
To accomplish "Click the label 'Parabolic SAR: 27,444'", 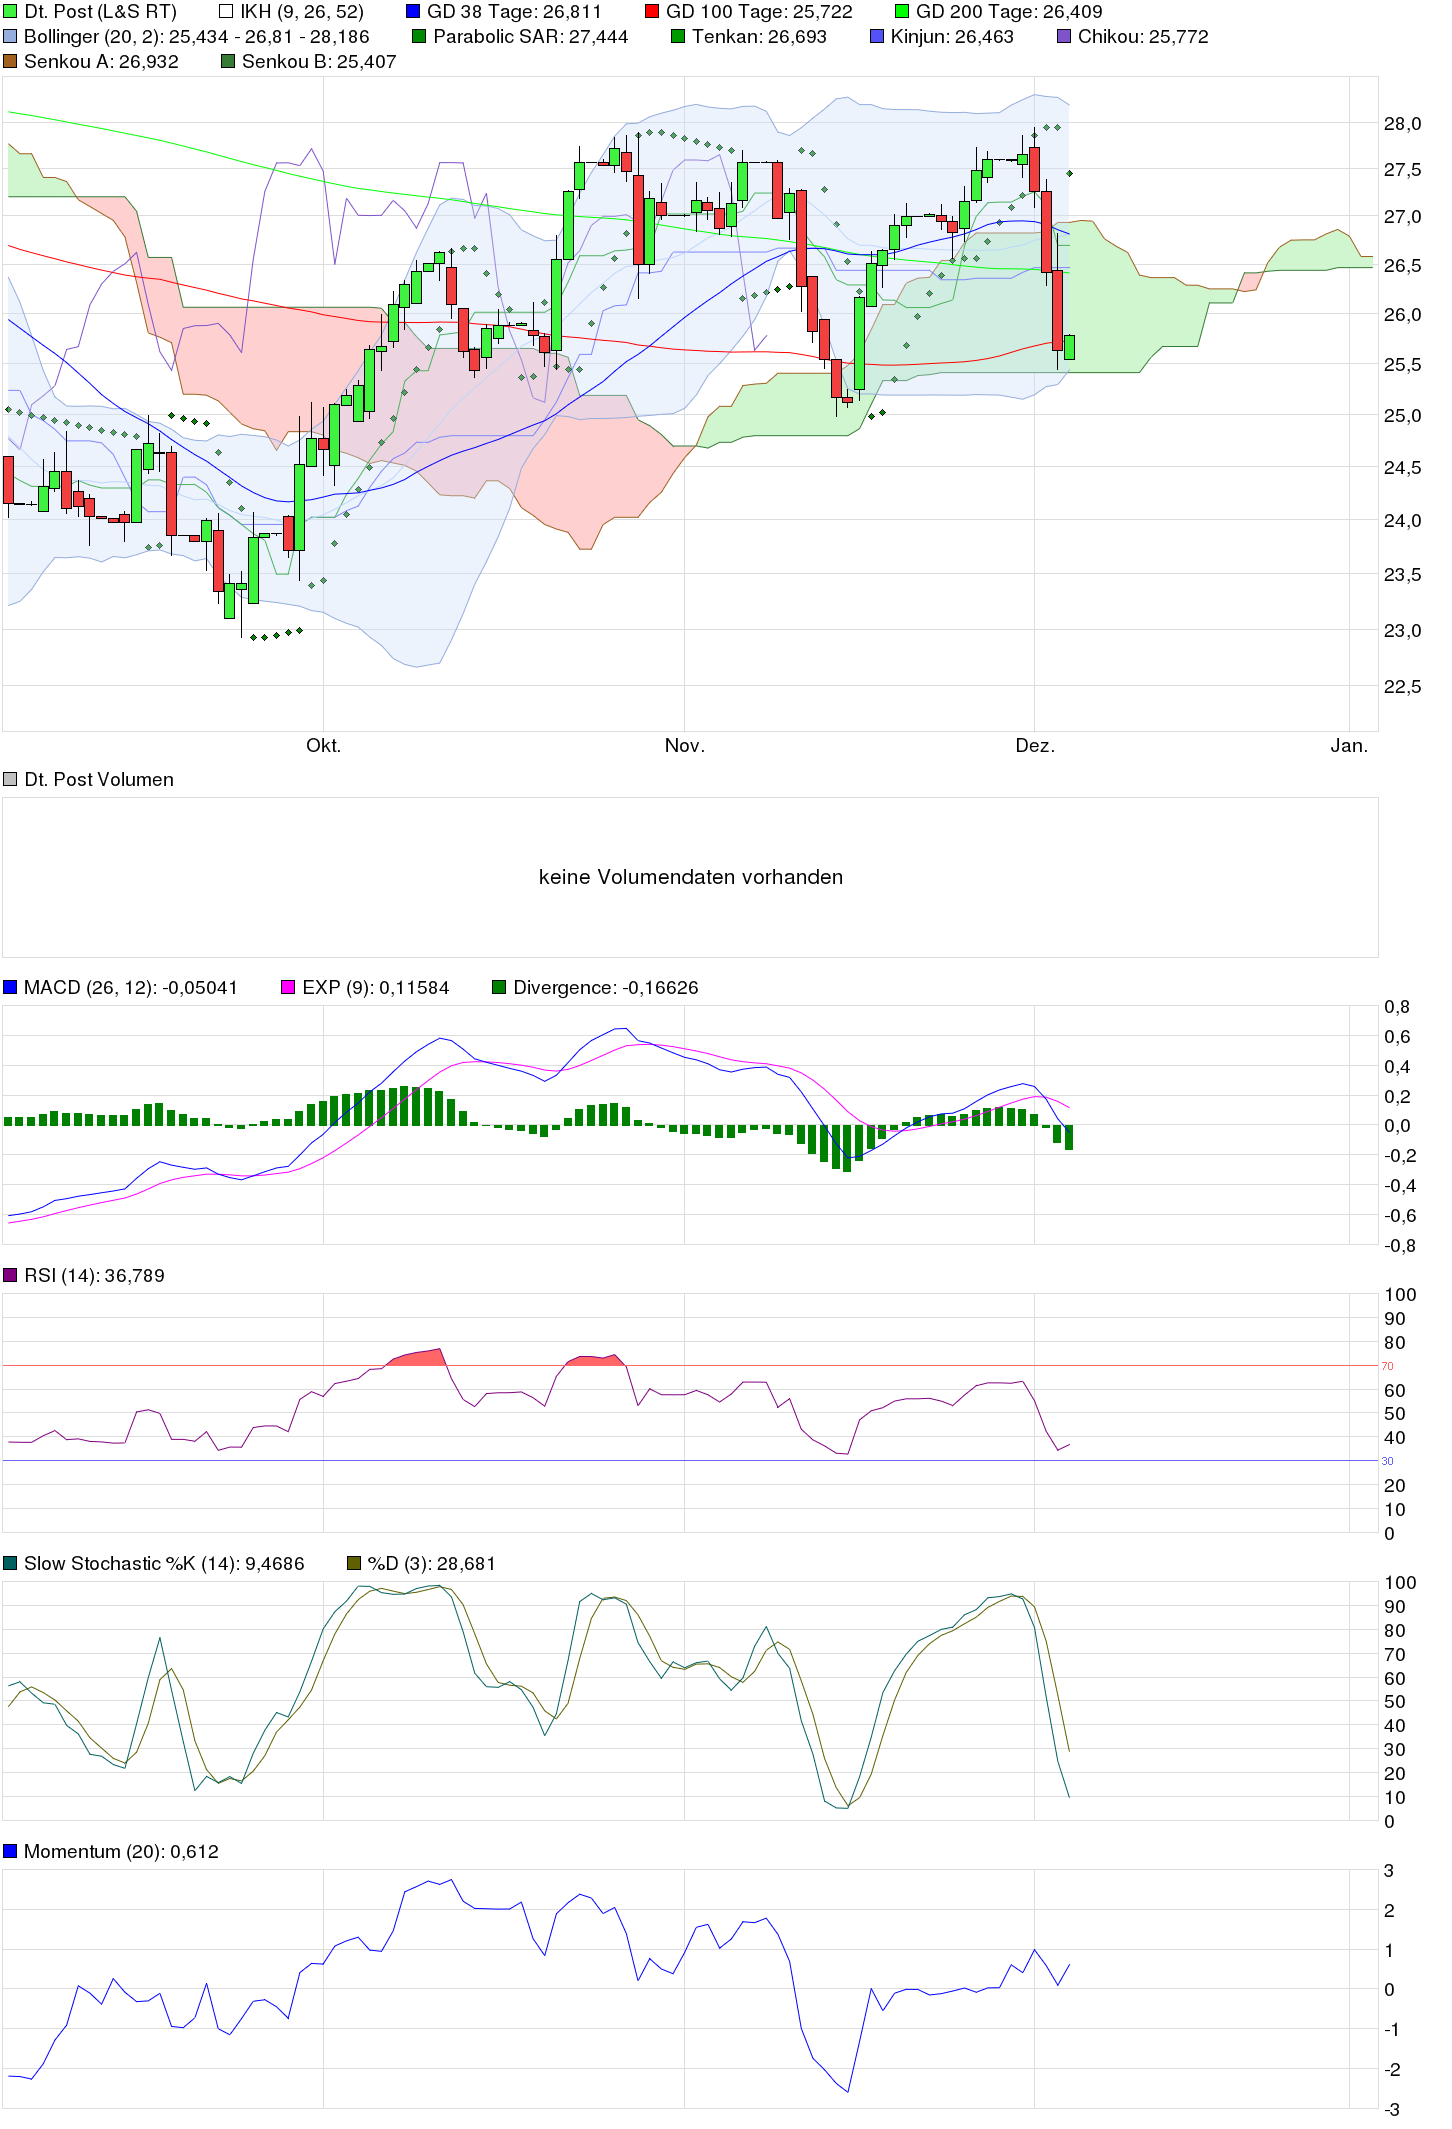I will tap(531, 37).
